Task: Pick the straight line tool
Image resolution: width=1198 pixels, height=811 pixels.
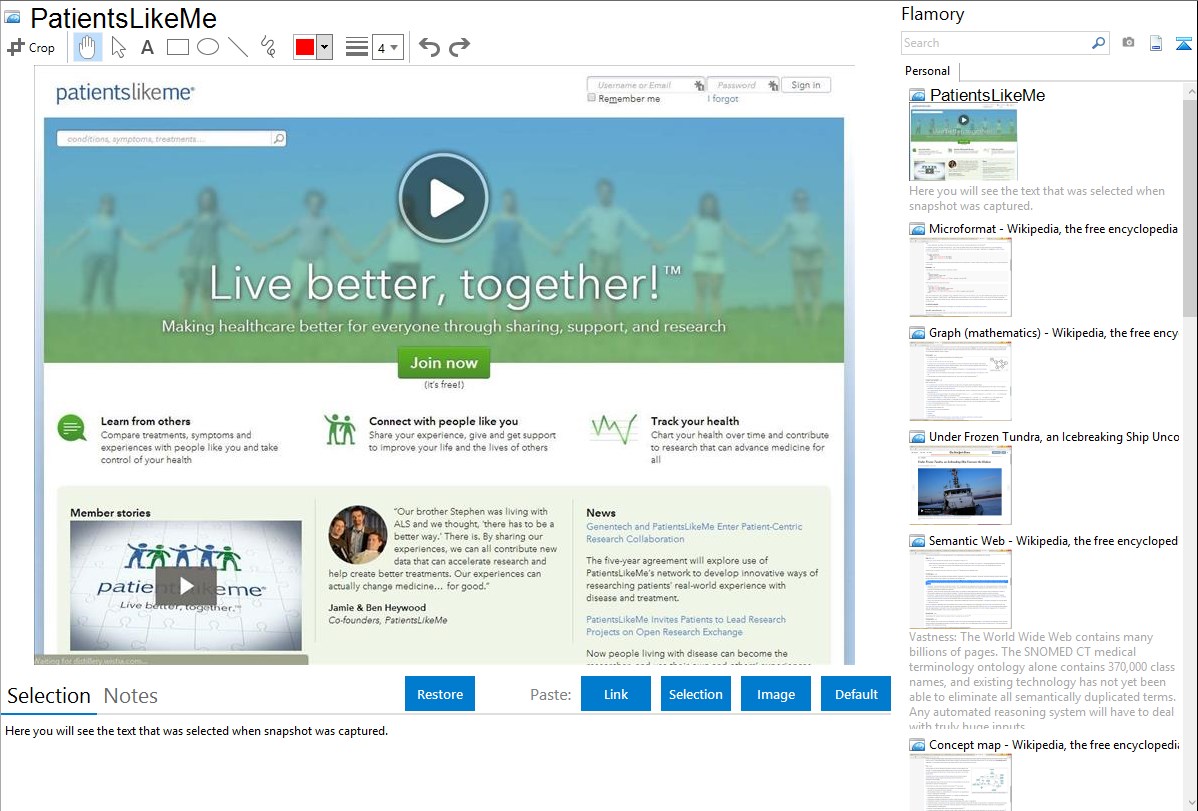Action: pyautogui.click(x=238, y=47)
